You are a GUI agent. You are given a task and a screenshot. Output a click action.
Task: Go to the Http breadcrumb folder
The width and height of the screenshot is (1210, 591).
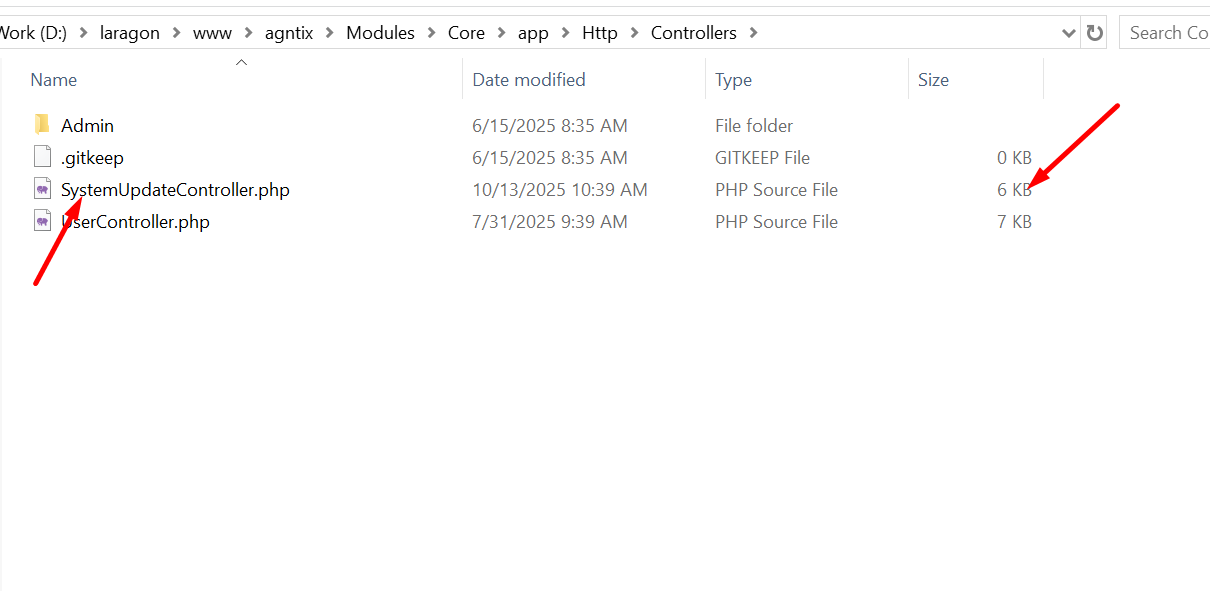point(600,33)
